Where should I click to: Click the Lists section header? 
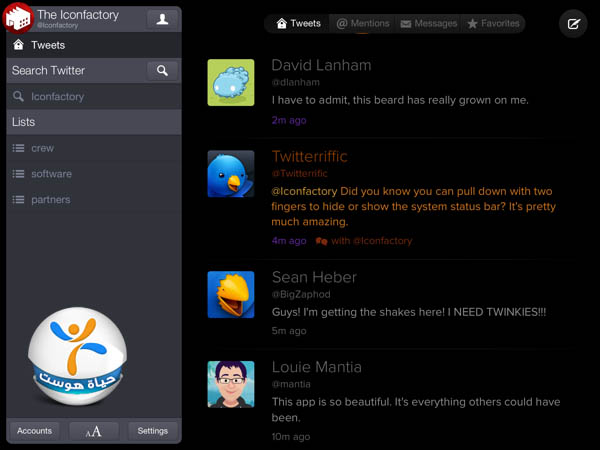click(94, 122)
